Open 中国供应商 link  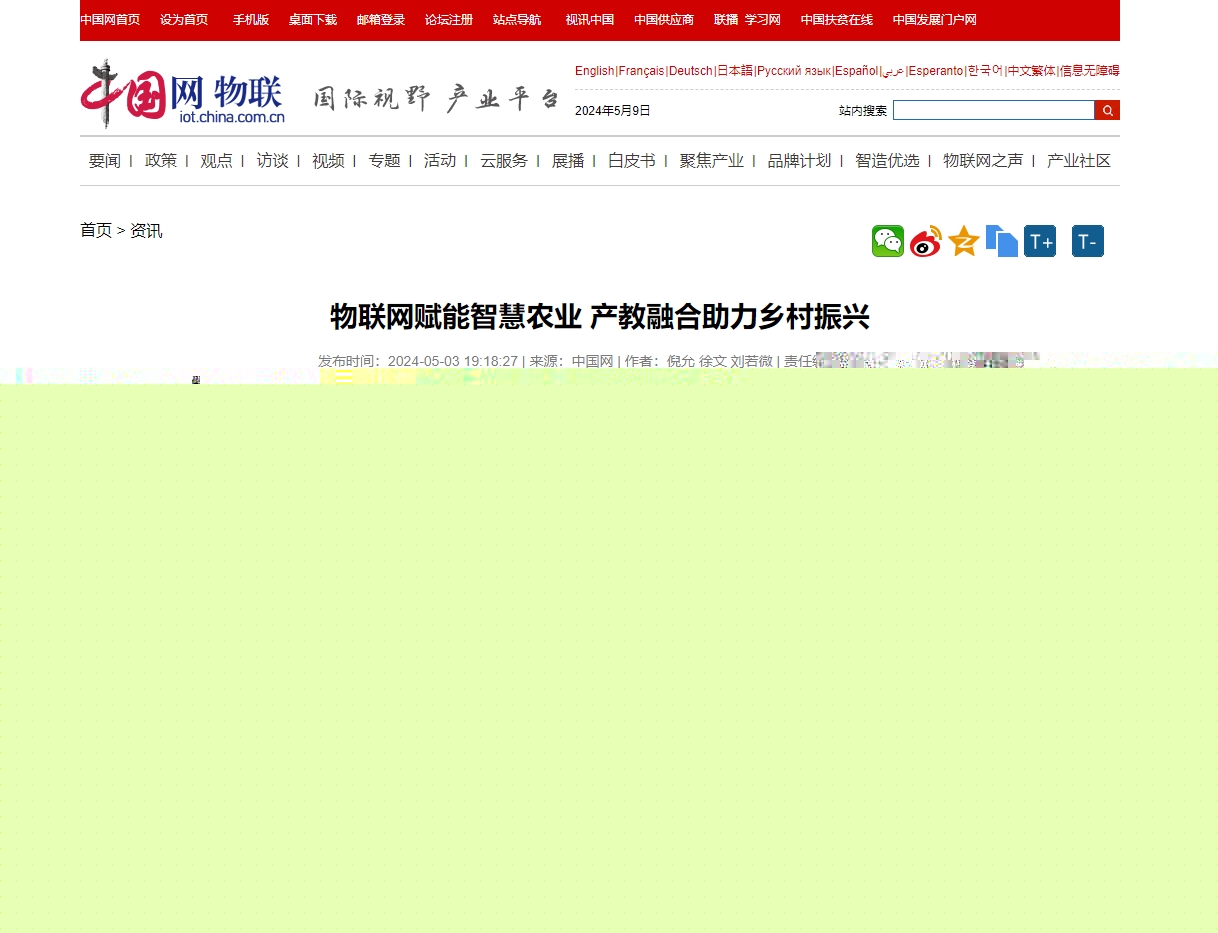(x=664, y=20)
